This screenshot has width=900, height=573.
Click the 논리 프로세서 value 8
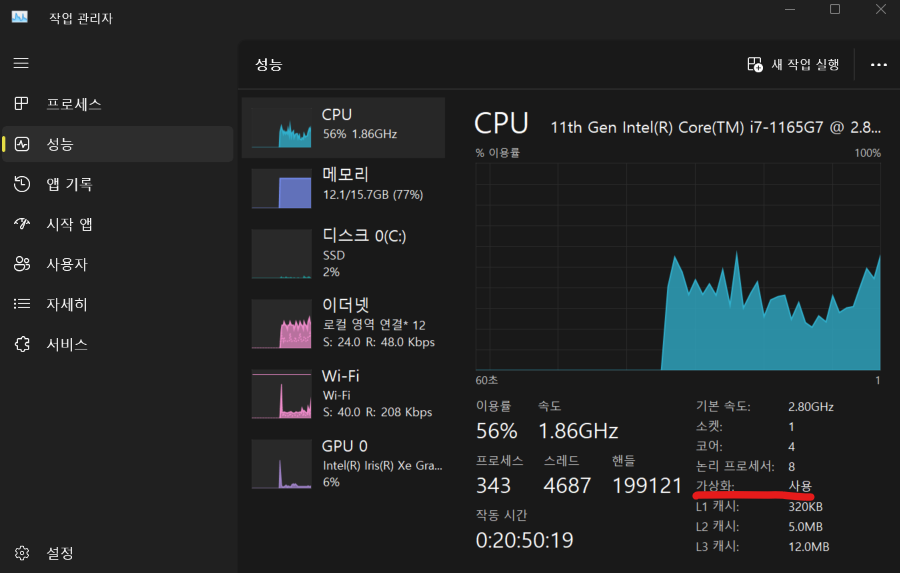[792, 466]
